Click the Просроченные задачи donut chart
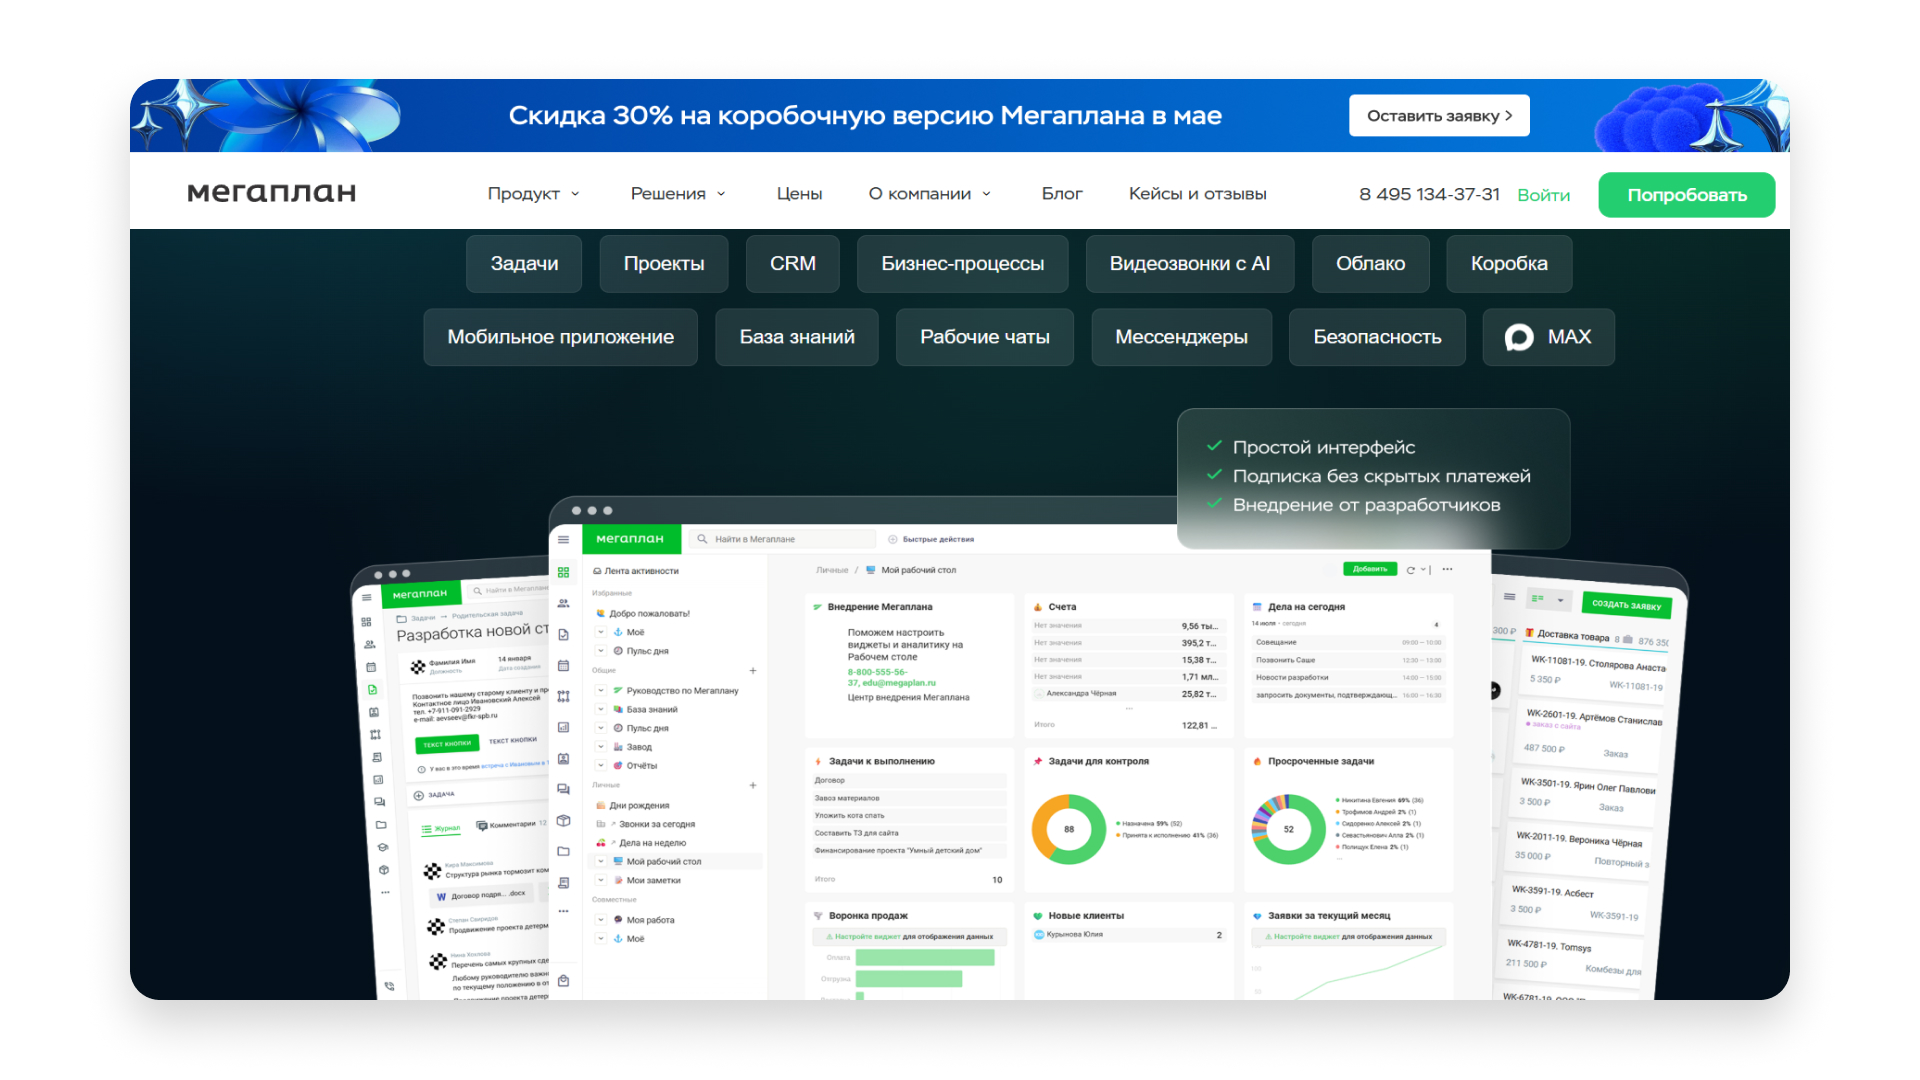Screen dimensions: 1920x1080 pos(1289,829)
